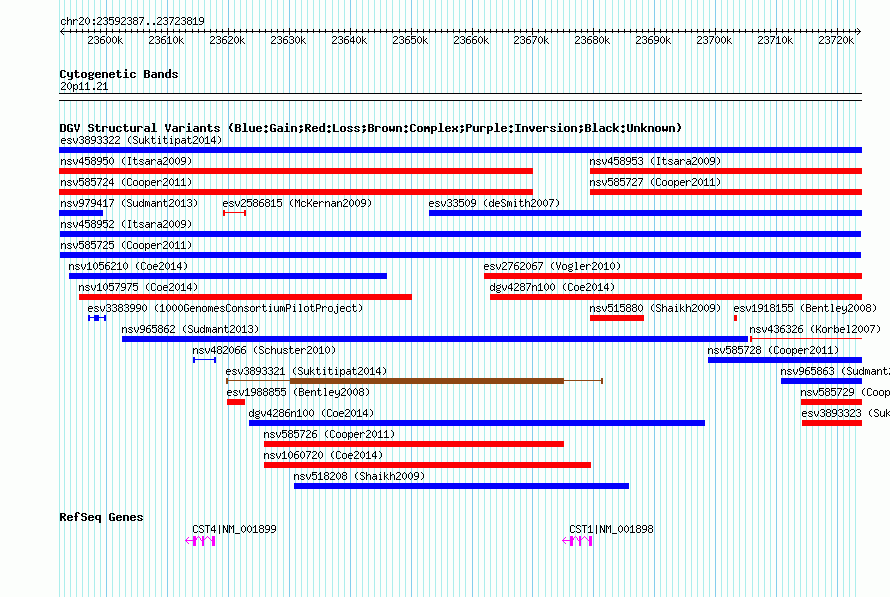Click the esv3893322 (Suktitipat2014) variant label
The image size is (890, 597).
[x=141, y=140]
